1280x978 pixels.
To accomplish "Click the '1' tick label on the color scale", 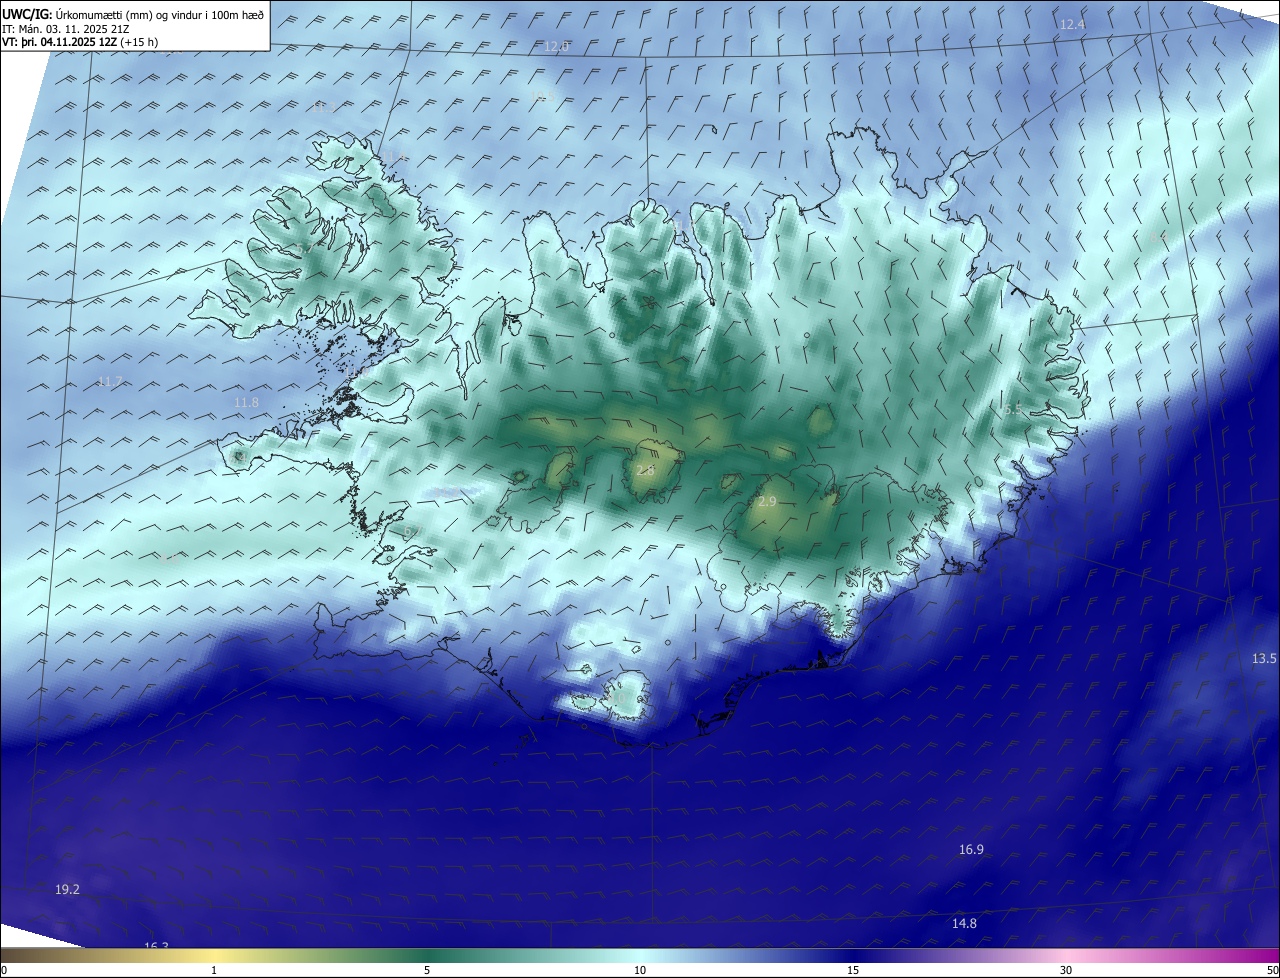I will pos(214,970).
